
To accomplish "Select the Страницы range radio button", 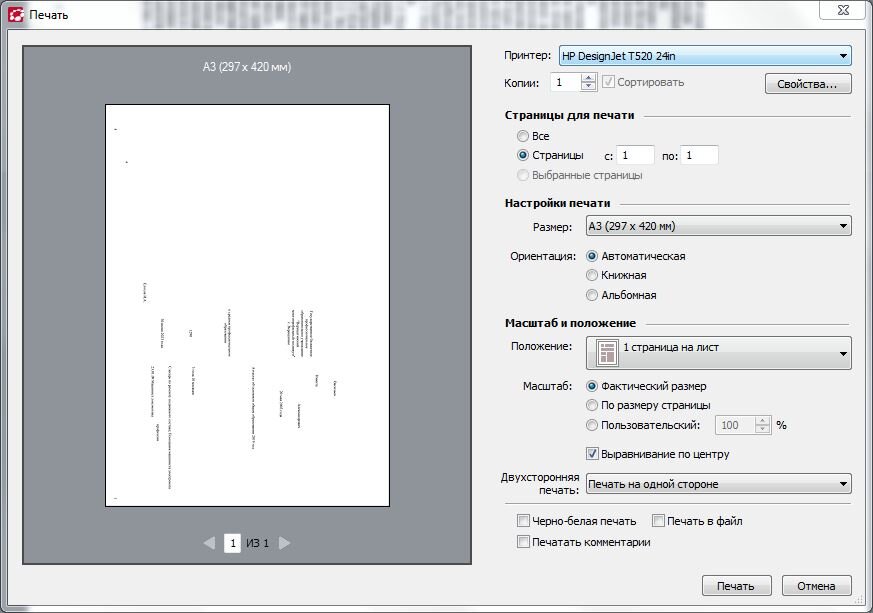I will click(523, 155).
